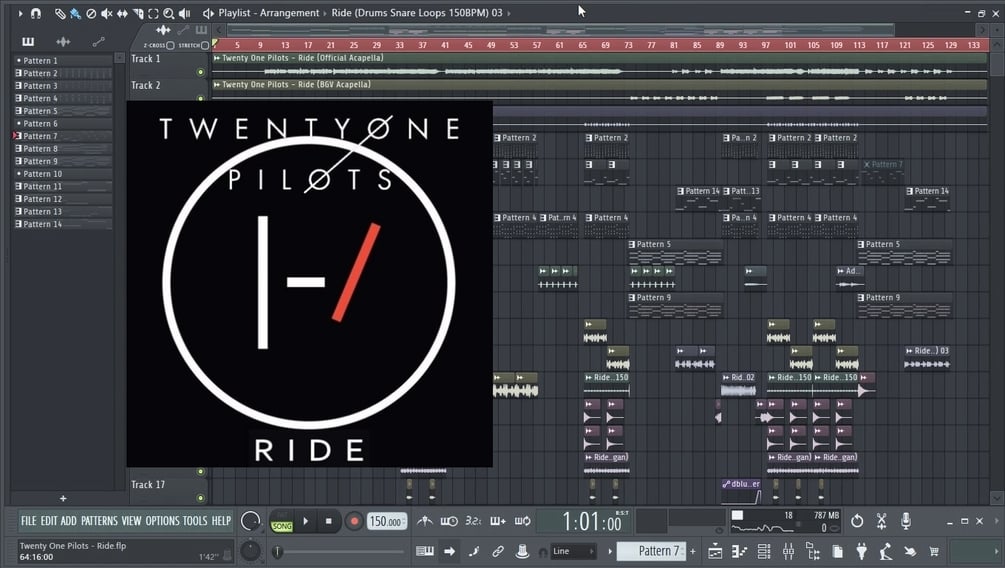The width and height of the screenshot is (1005, 568).
Task: Select the Slip tool in playlist toolbar
Action: tap(122, 13)
